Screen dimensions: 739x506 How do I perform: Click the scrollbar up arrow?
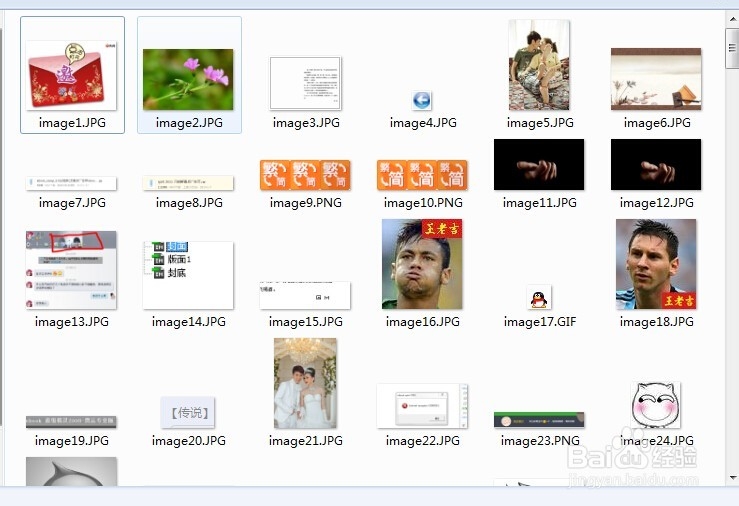[x=733, y=19]
